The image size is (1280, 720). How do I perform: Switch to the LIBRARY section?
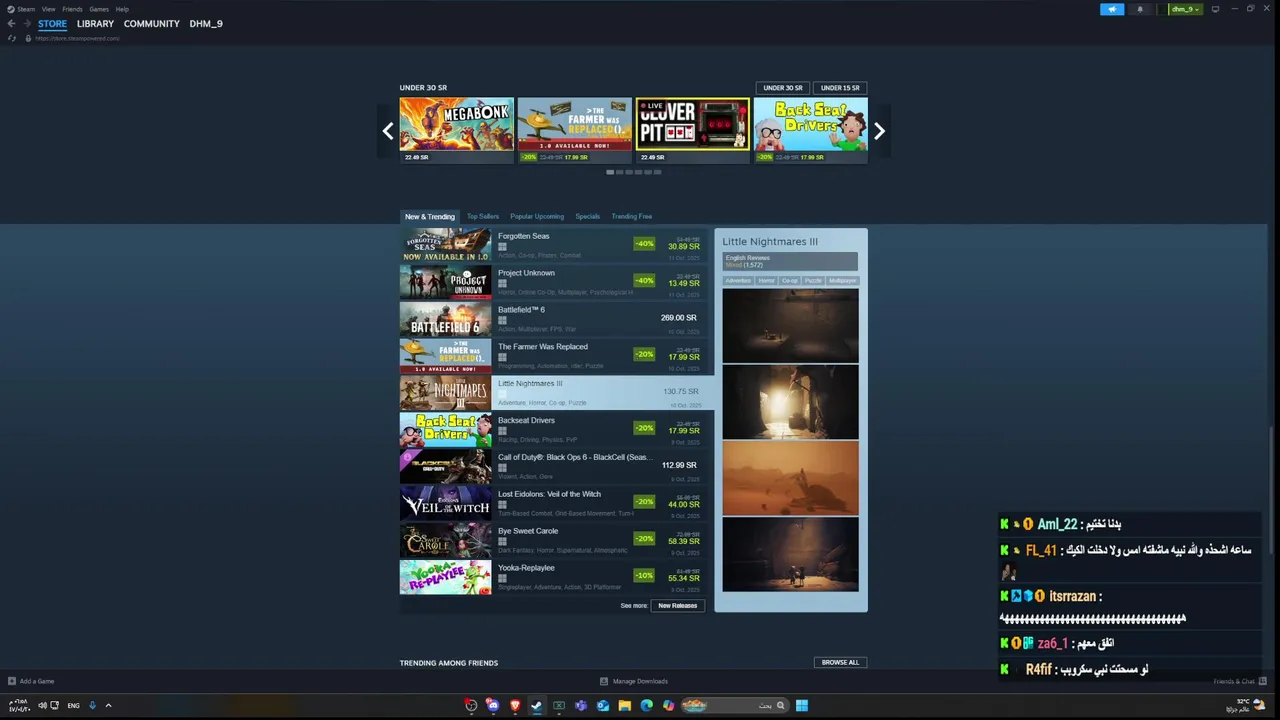tap(95, 24)
